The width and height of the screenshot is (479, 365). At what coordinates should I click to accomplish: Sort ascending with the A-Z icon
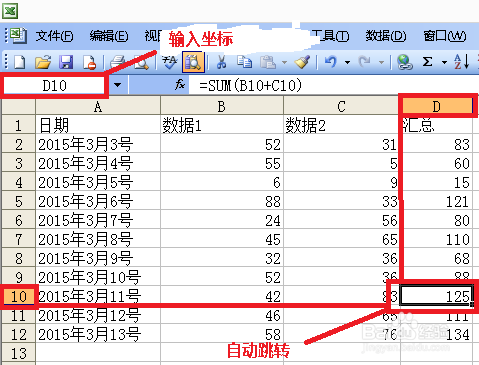click(461, 62)
